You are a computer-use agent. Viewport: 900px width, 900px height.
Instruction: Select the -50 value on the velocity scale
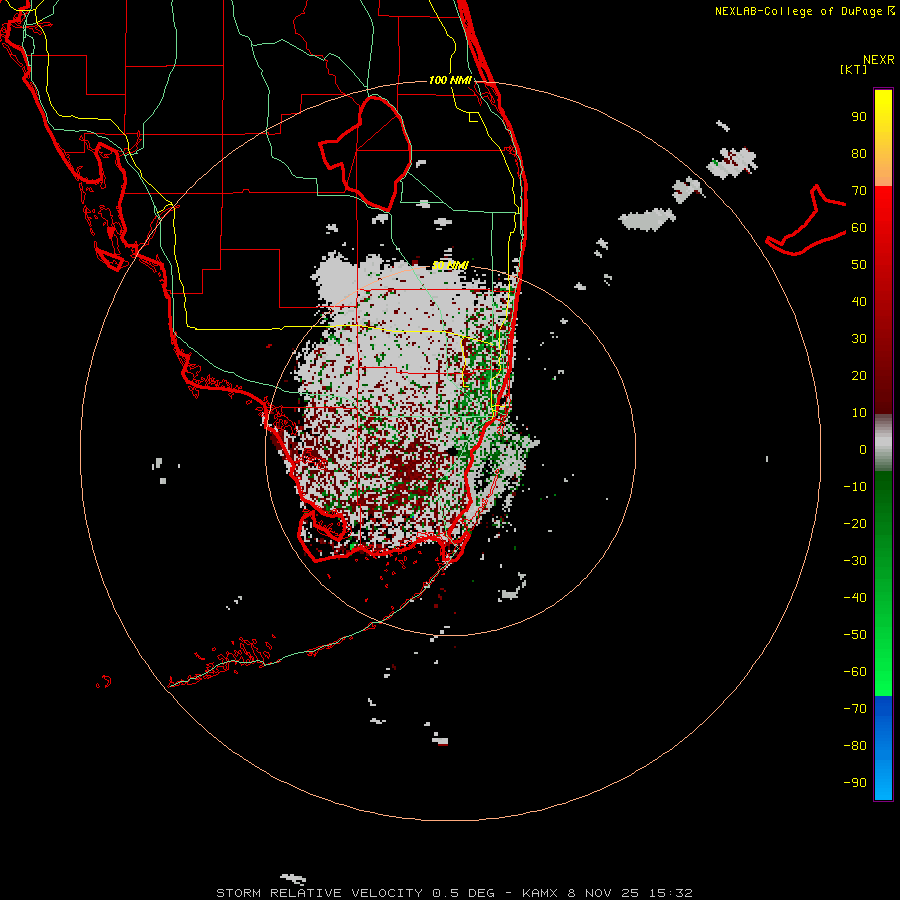(855, 635)
